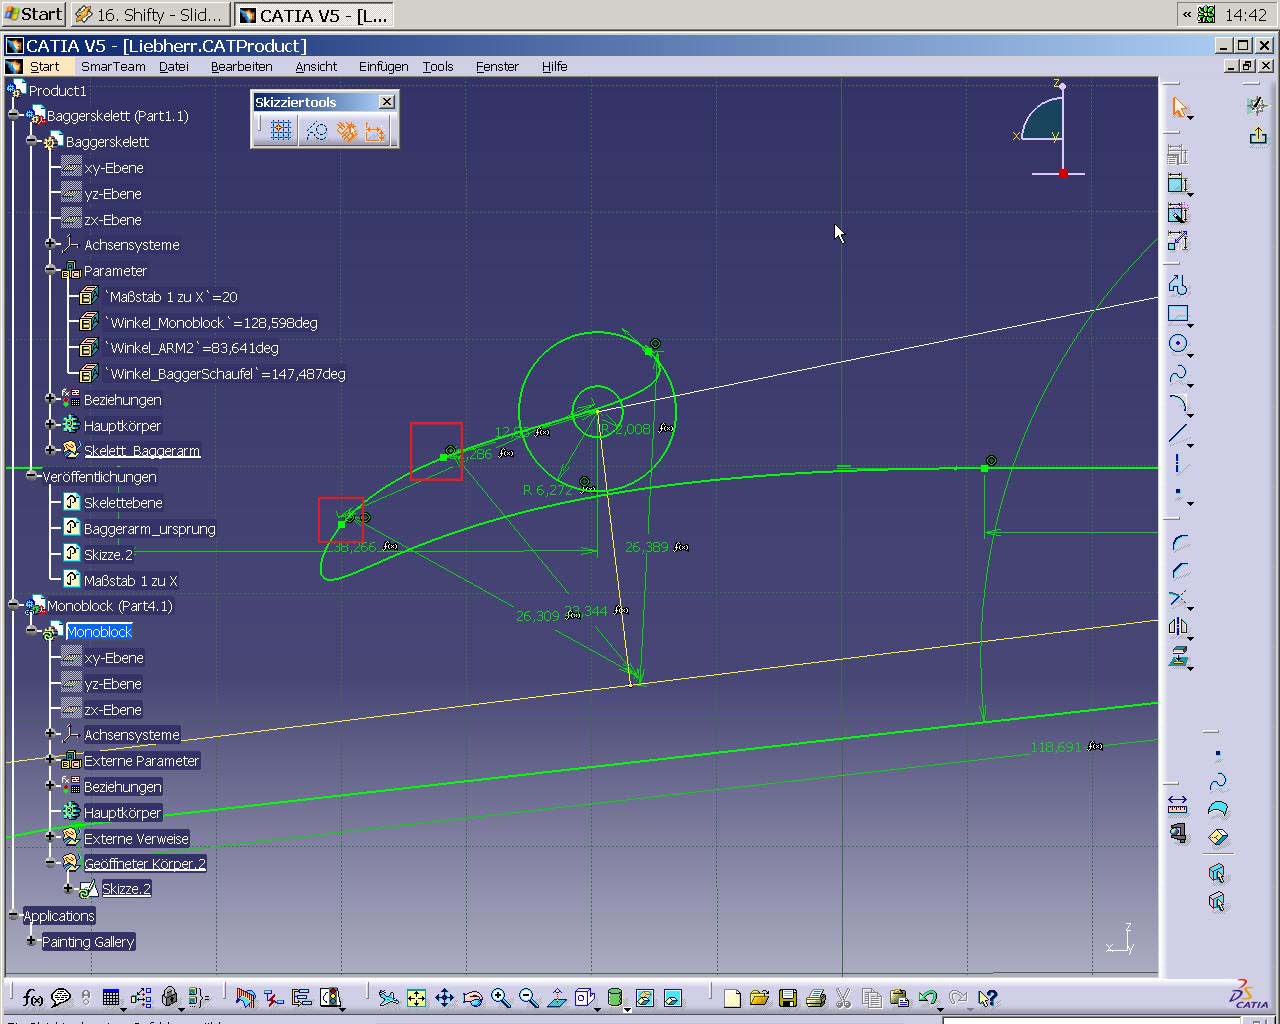Select the Winkel_Monoblock parameter in tree
This screenshot has width=1280, height=1024.
(211, 323)
